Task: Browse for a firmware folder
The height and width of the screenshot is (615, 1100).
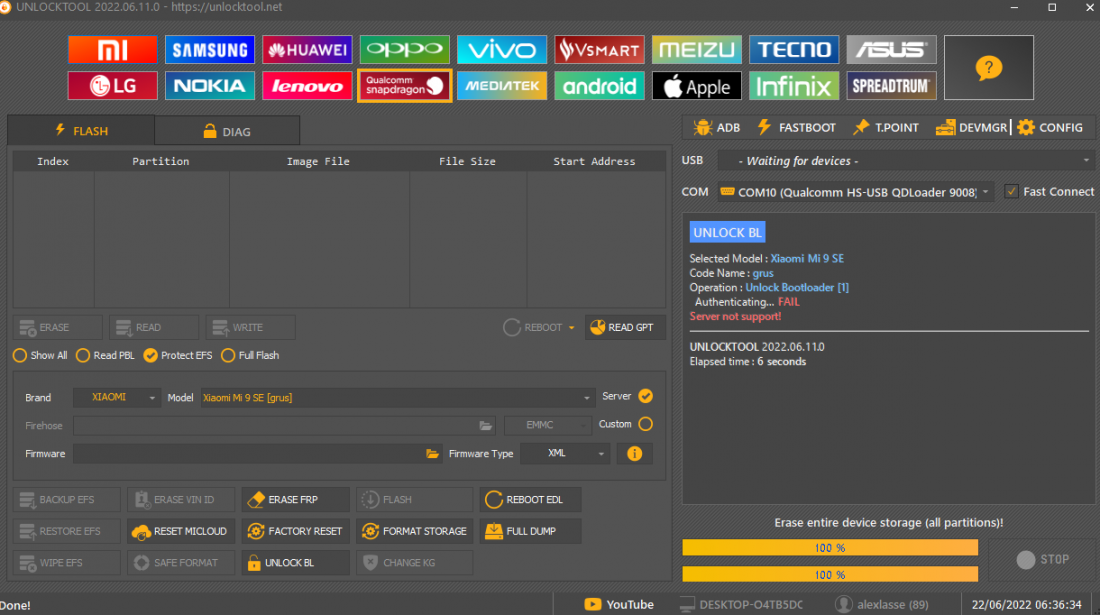Action: pyautogui.click(x=432, y=454)
